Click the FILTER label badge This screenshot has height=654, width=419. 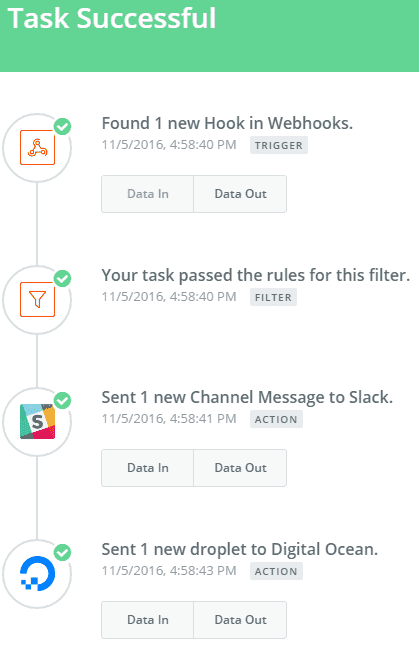coord(273,297)
